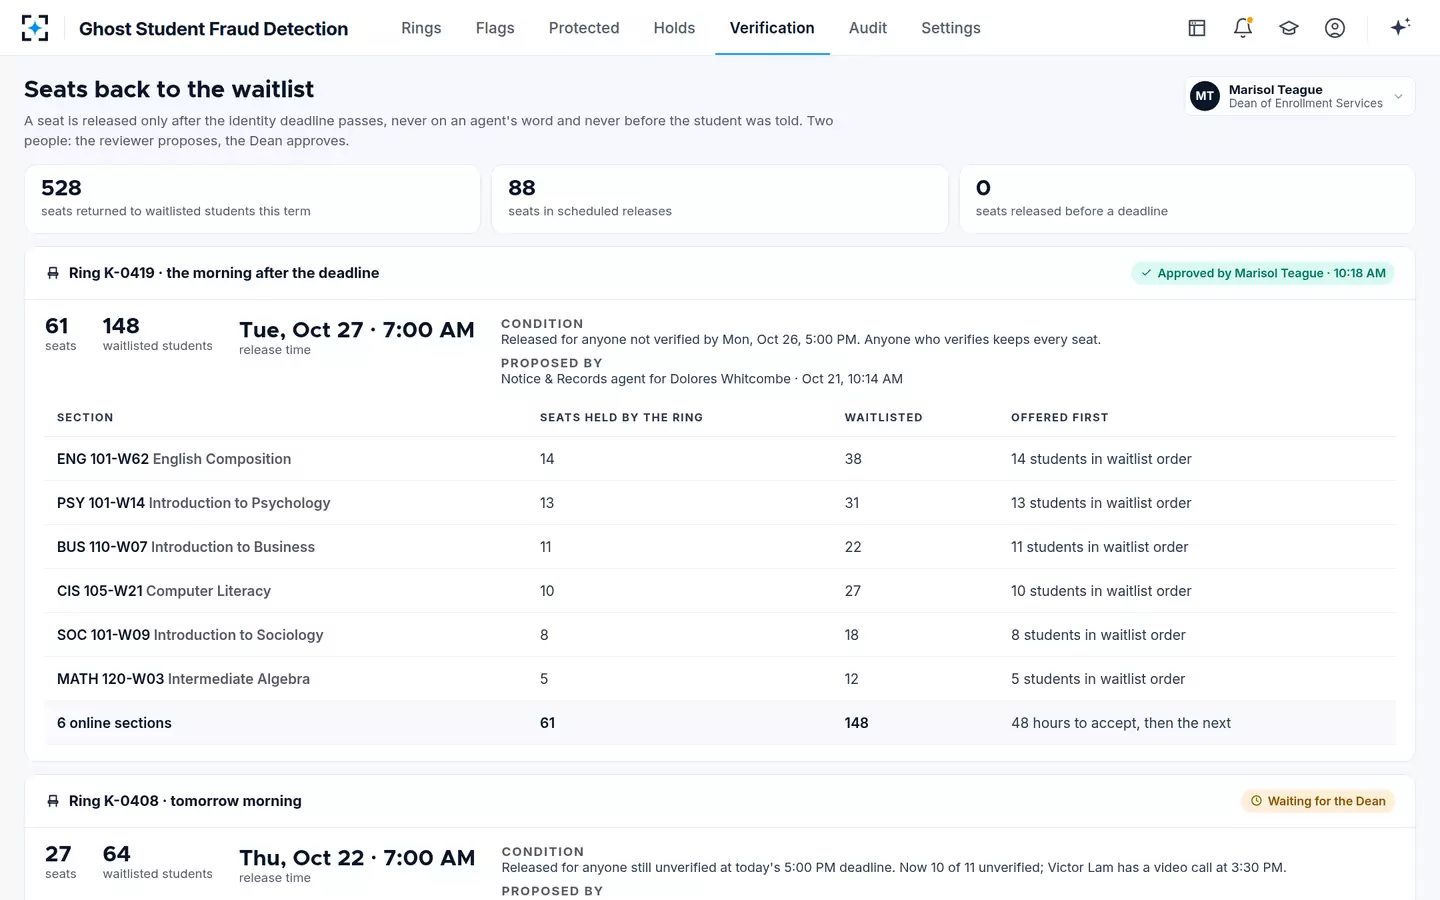Click the 0 seats released before deadline card
The width and height of the screenshot is (1440, 900).
[x=1187, y=199]
